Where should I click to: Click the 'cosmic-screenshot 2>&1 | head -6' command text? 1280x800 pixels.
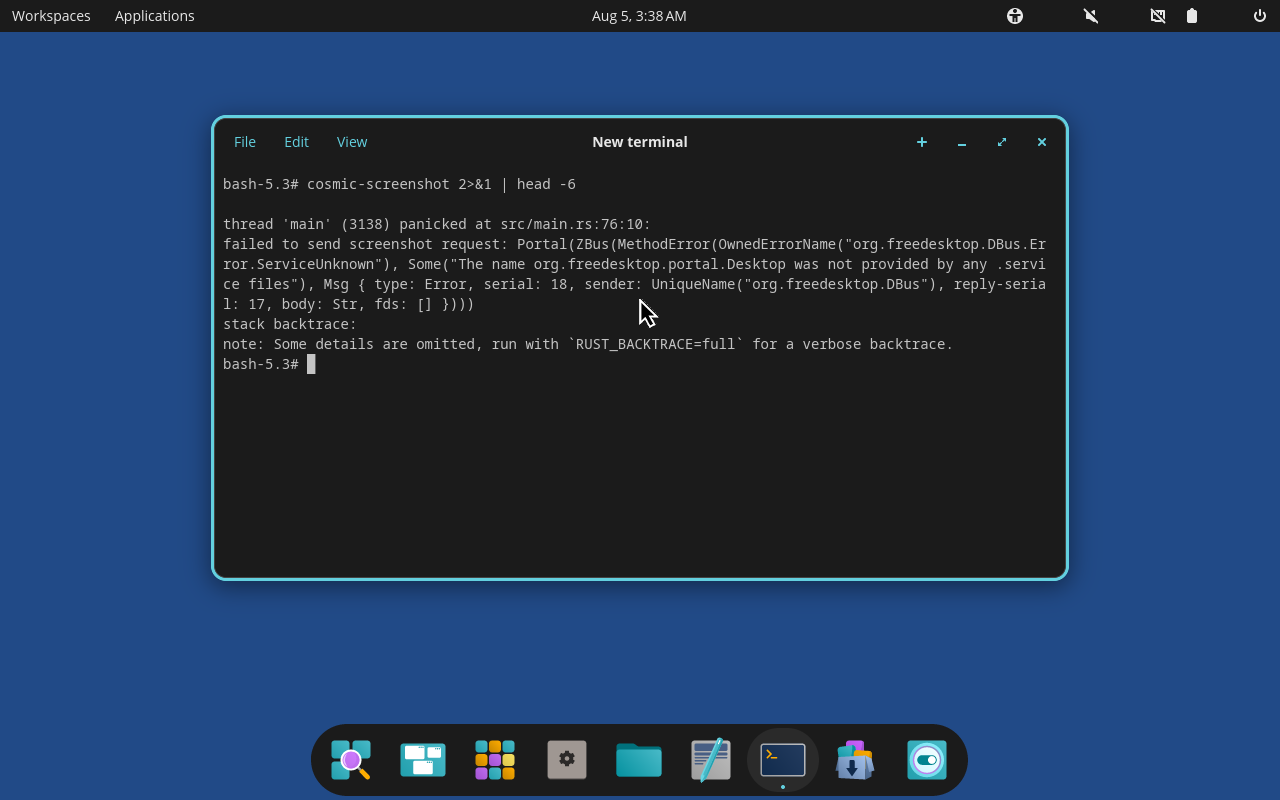point(441,184)
